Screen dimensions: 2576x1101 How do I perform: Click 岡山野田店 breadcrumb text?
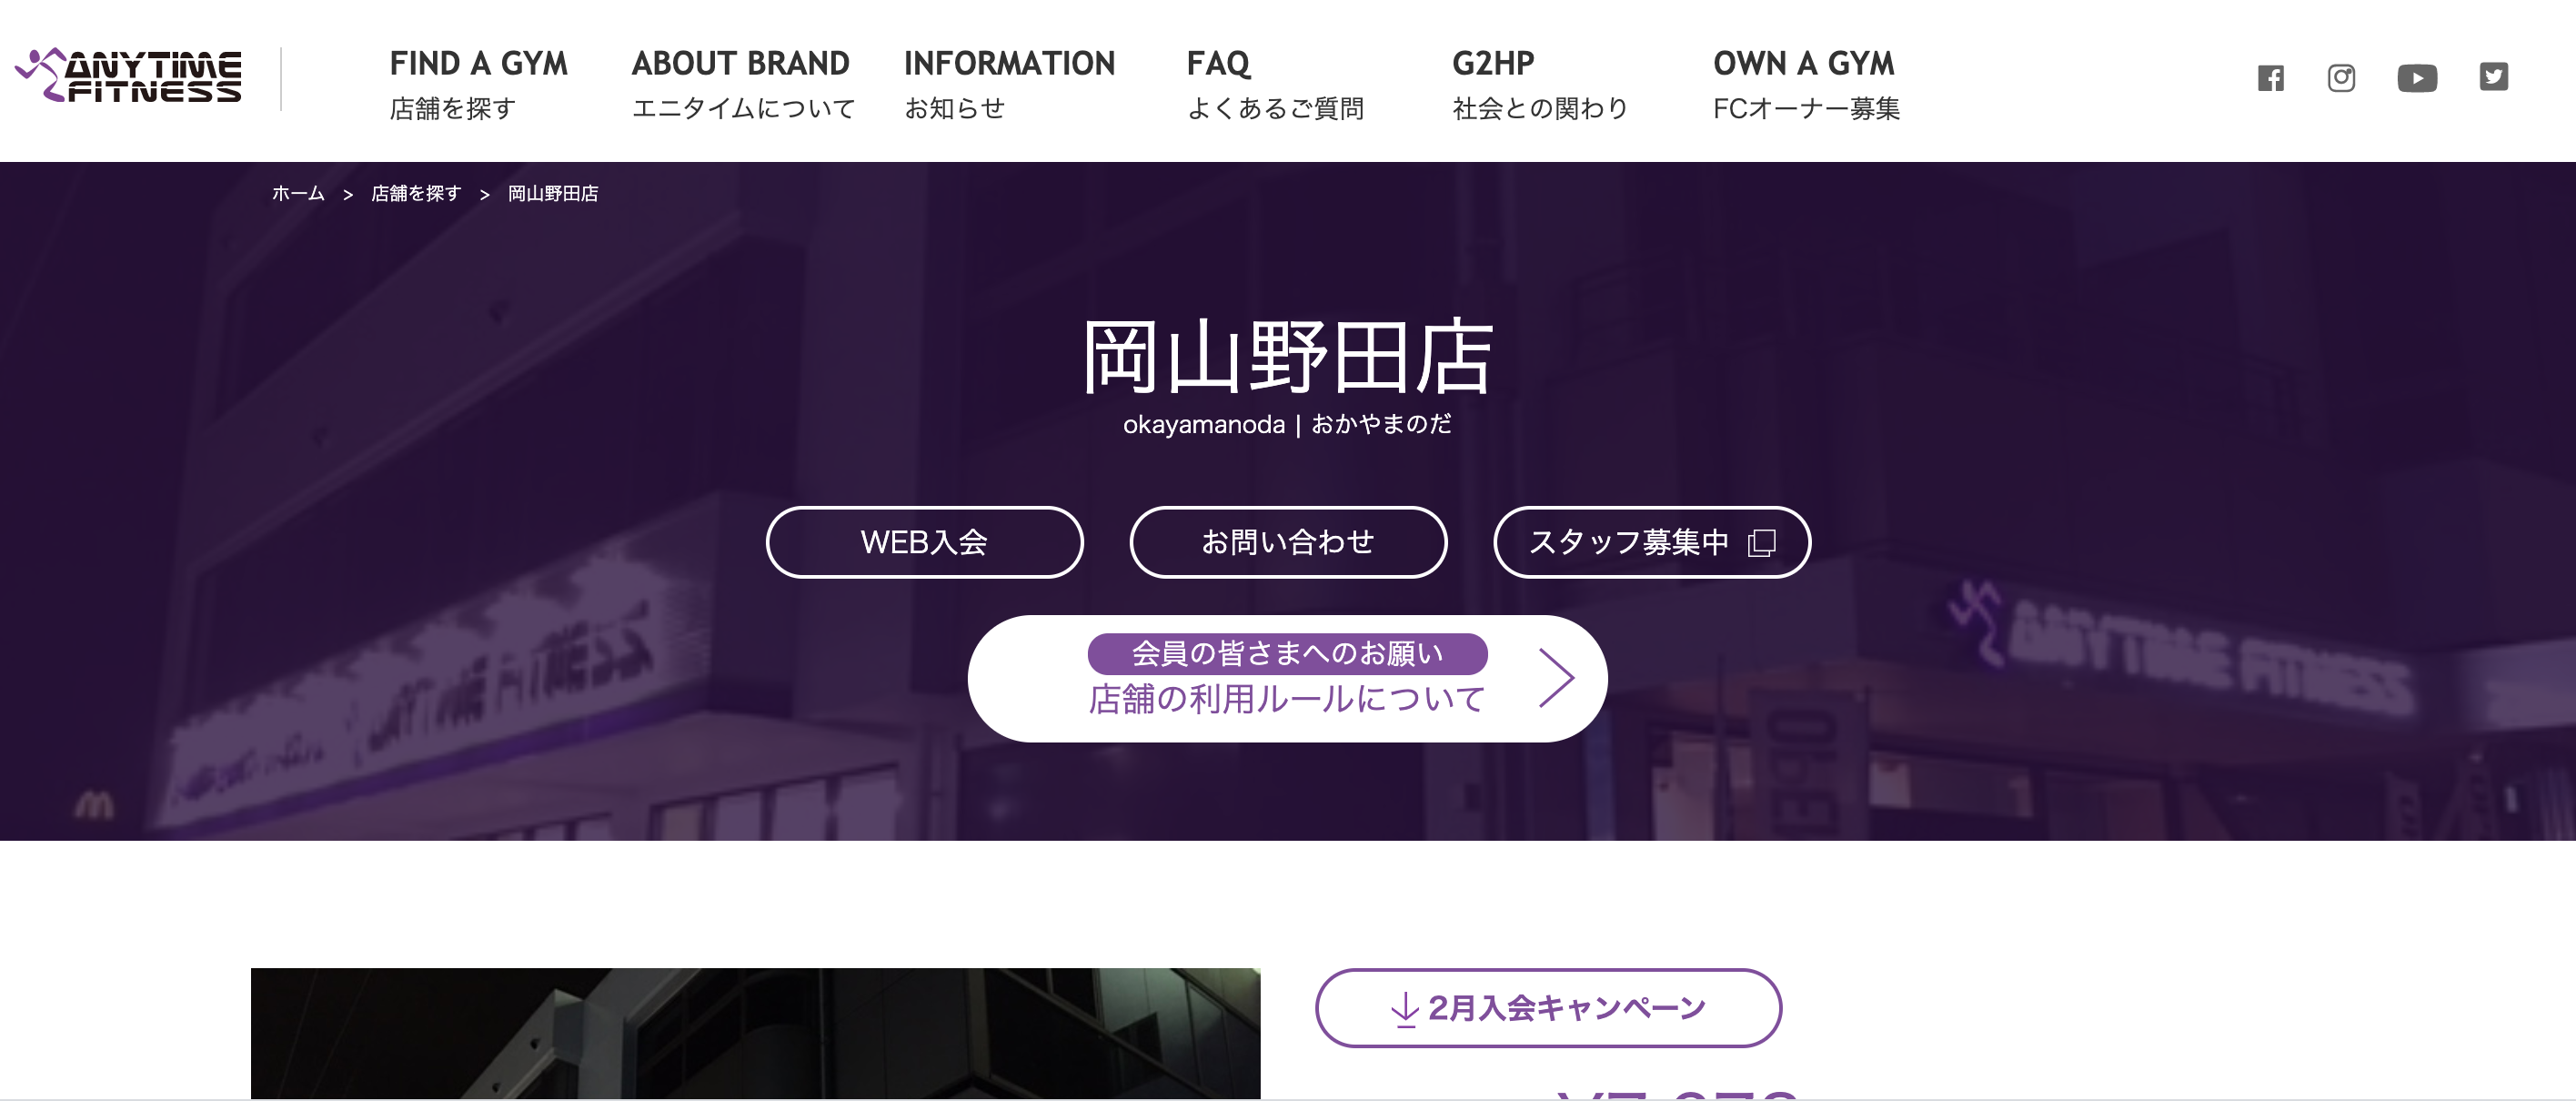tap(553, 193)
